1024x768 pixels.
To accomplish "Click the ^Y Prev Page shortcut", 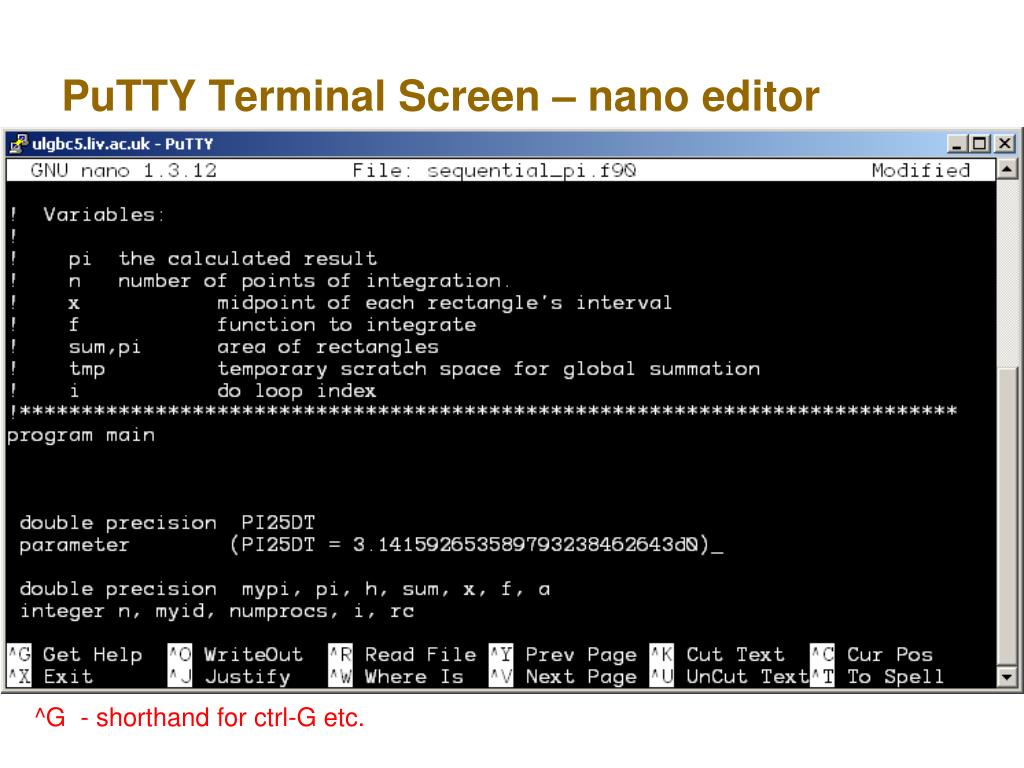I will click(x=564, y=654).
